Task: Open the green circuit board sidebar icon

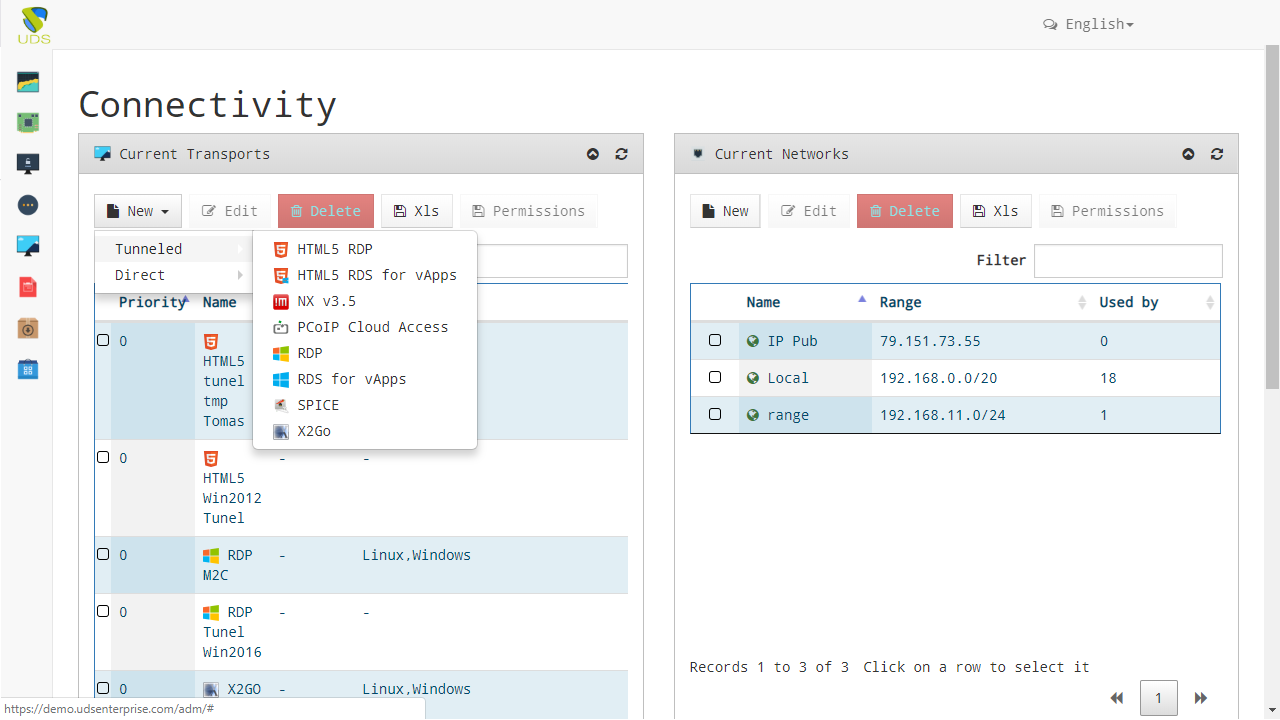Action: [x=28, y=123]
